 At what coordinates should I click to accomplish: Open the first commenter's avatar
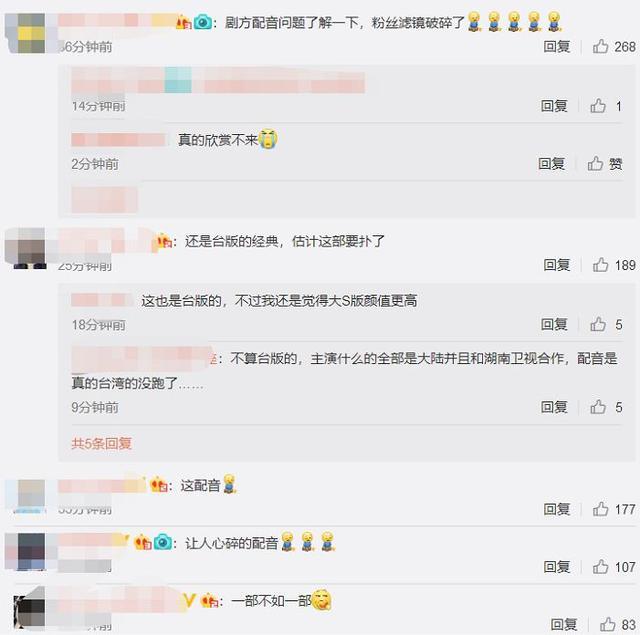26,33
